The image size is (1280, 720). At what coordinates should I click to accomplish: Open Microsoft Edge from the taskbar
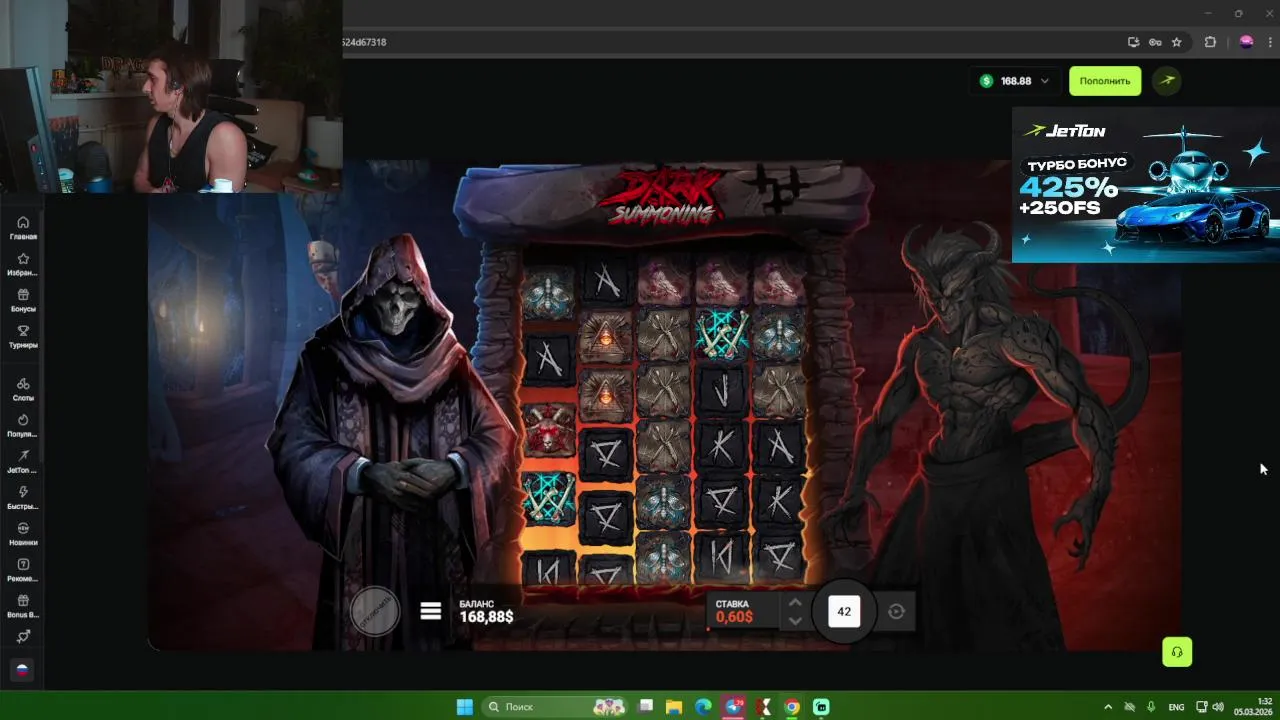(x=703, y=707)
